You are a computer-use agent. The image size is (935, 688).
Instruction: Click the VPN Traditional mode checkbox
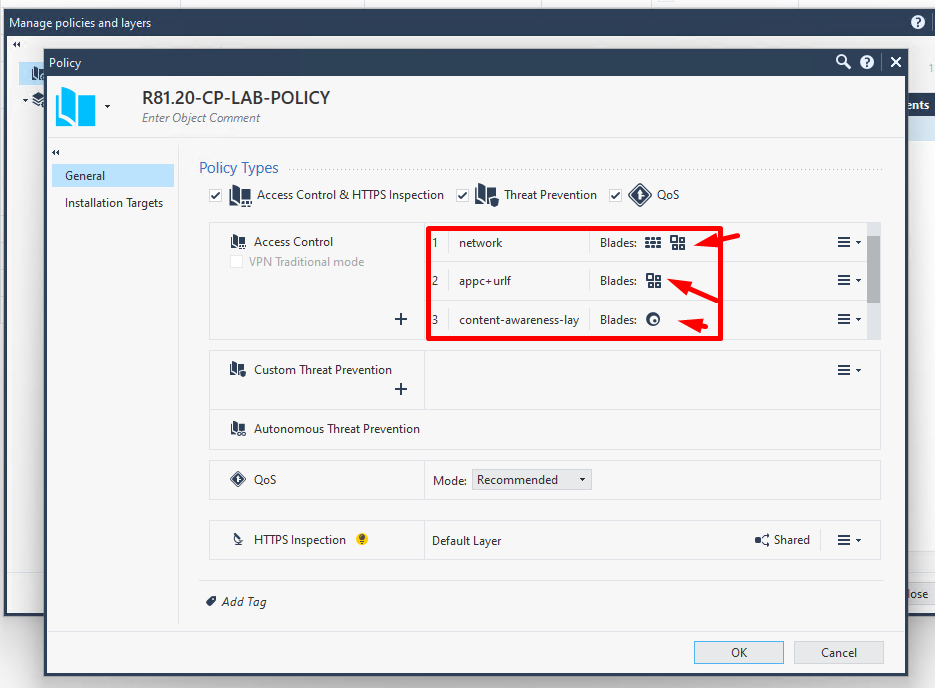pos(237,262)
